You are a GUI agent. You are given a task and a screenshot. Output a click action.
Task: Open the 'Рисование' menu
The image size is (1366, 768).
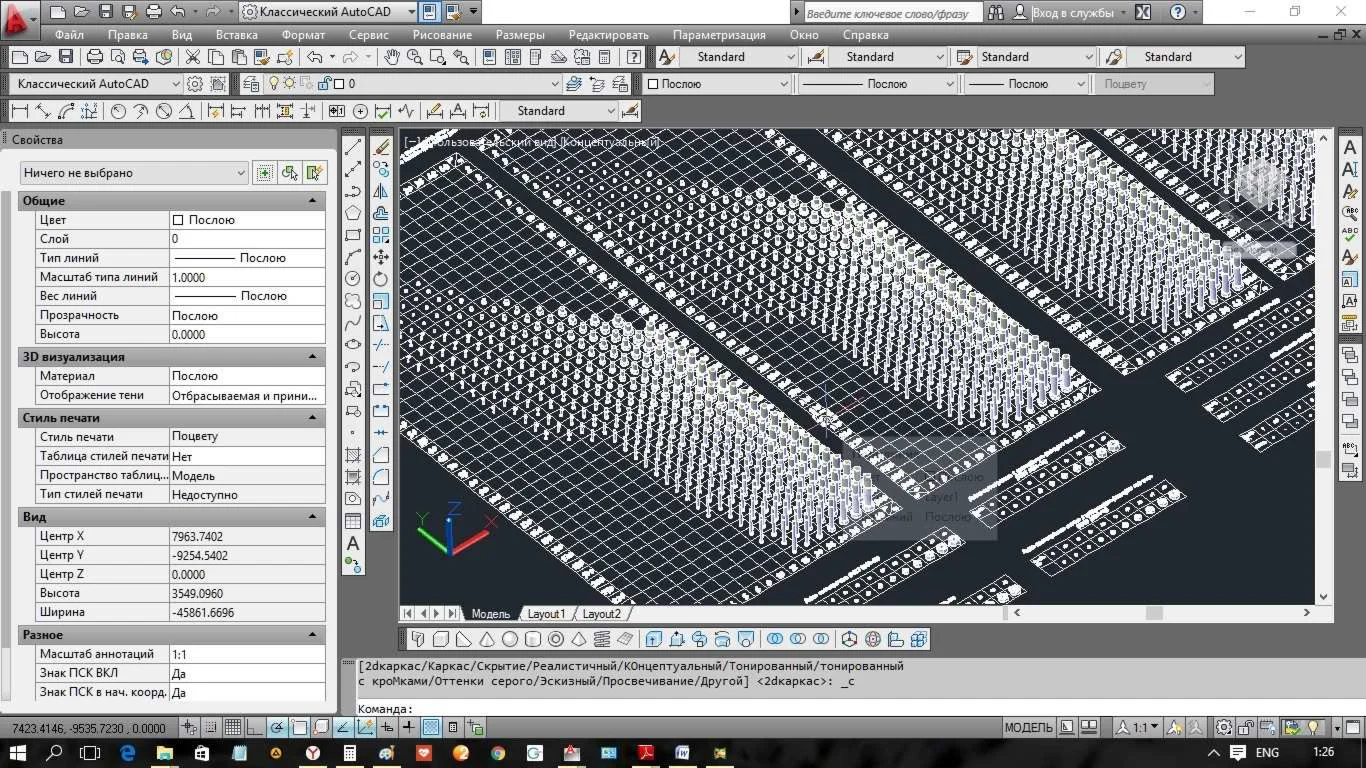(x=441, y=34)
